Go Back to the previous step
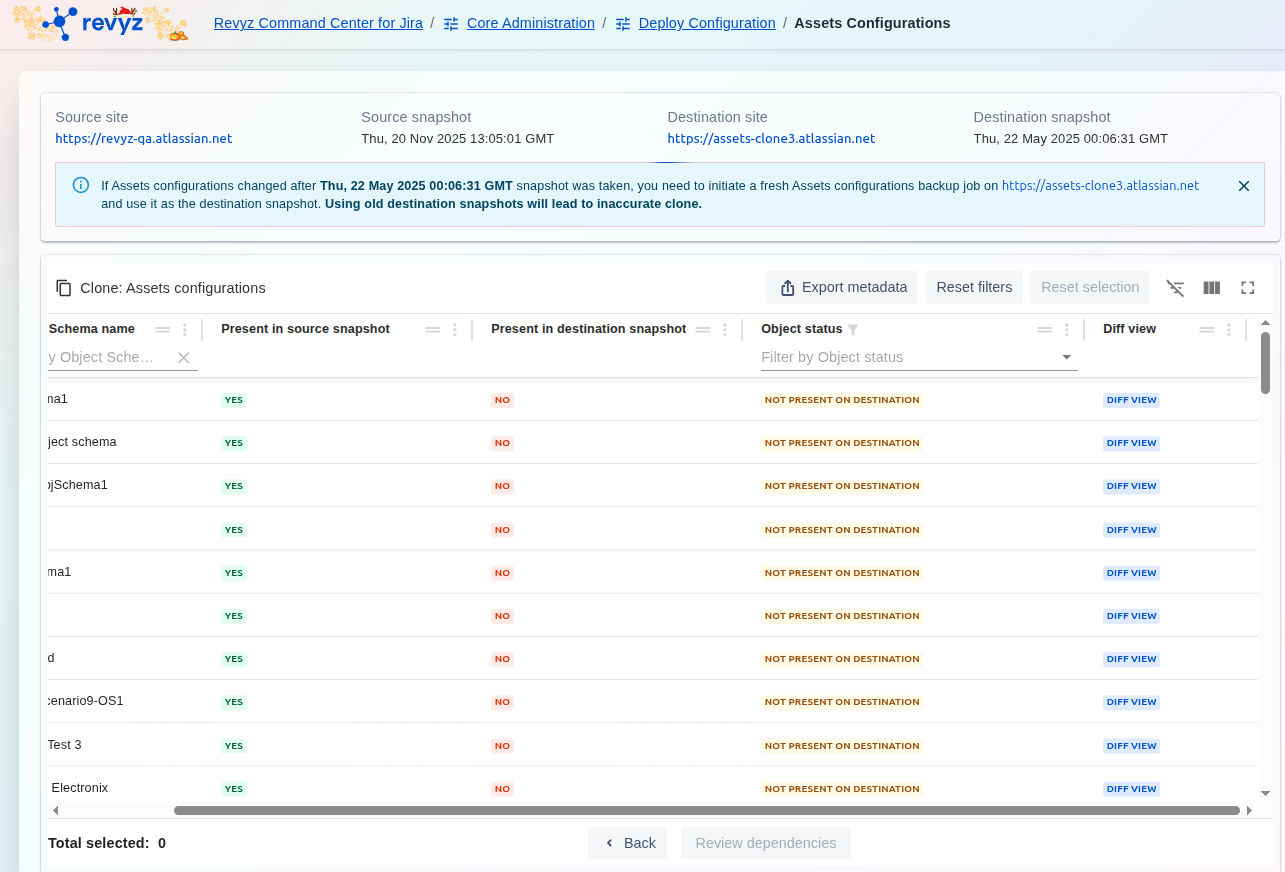Screen dimensions: 1285x872 point(628,843)
